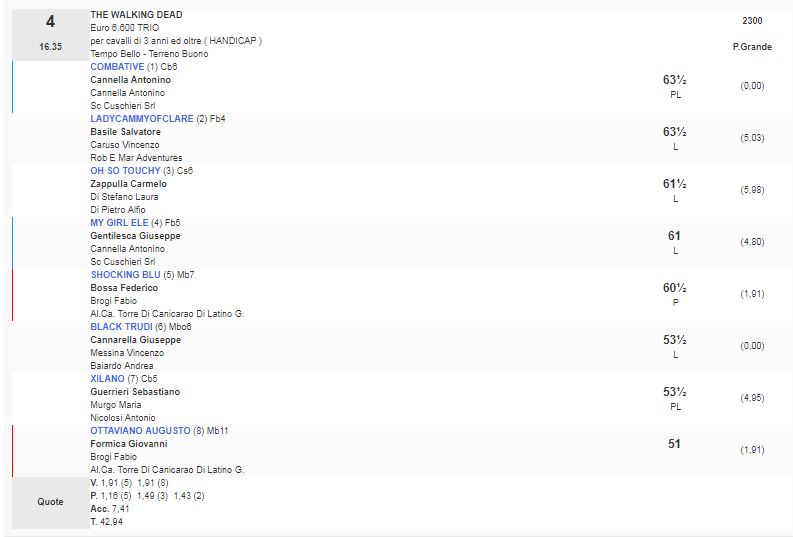Select jockey Zappulla Carmelo
Viewport: 793px width, 537px height.
point(128,184)
